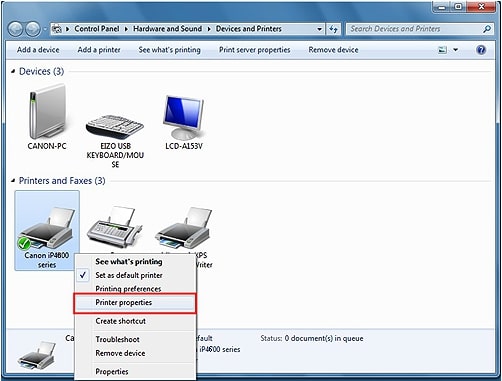Collapse the Printers and Faxes (3) group

pyautogui.click(x=13, y=181)
